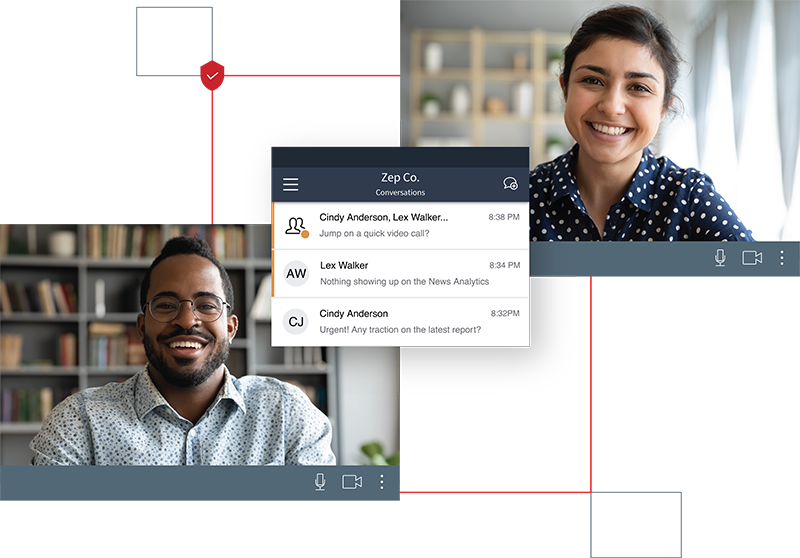
Task: Click the group conversation people icon
Action: point(295,226)
